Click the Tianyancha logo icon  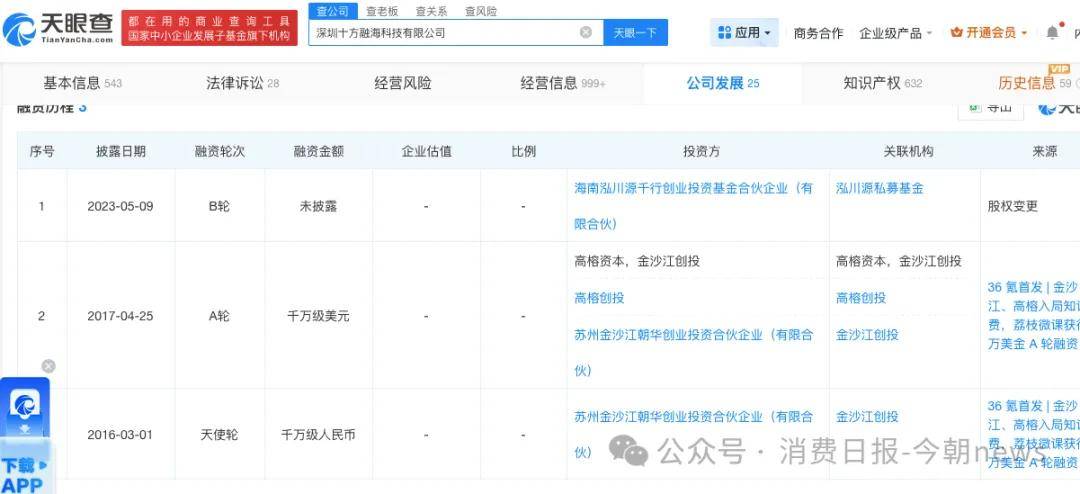point(20,29)
